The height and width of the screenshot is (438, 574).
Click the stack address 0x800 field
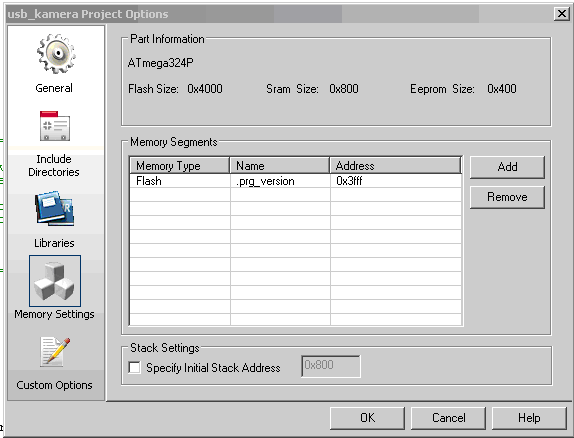(331, 366)
